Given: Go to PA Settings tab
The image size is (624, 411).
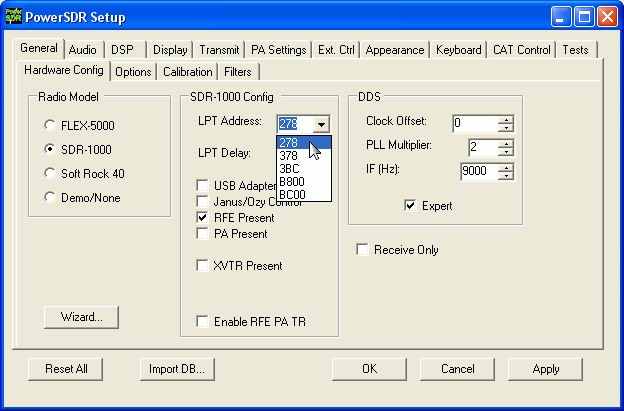Looking at the screenshot, I should (x=279, y=50).
